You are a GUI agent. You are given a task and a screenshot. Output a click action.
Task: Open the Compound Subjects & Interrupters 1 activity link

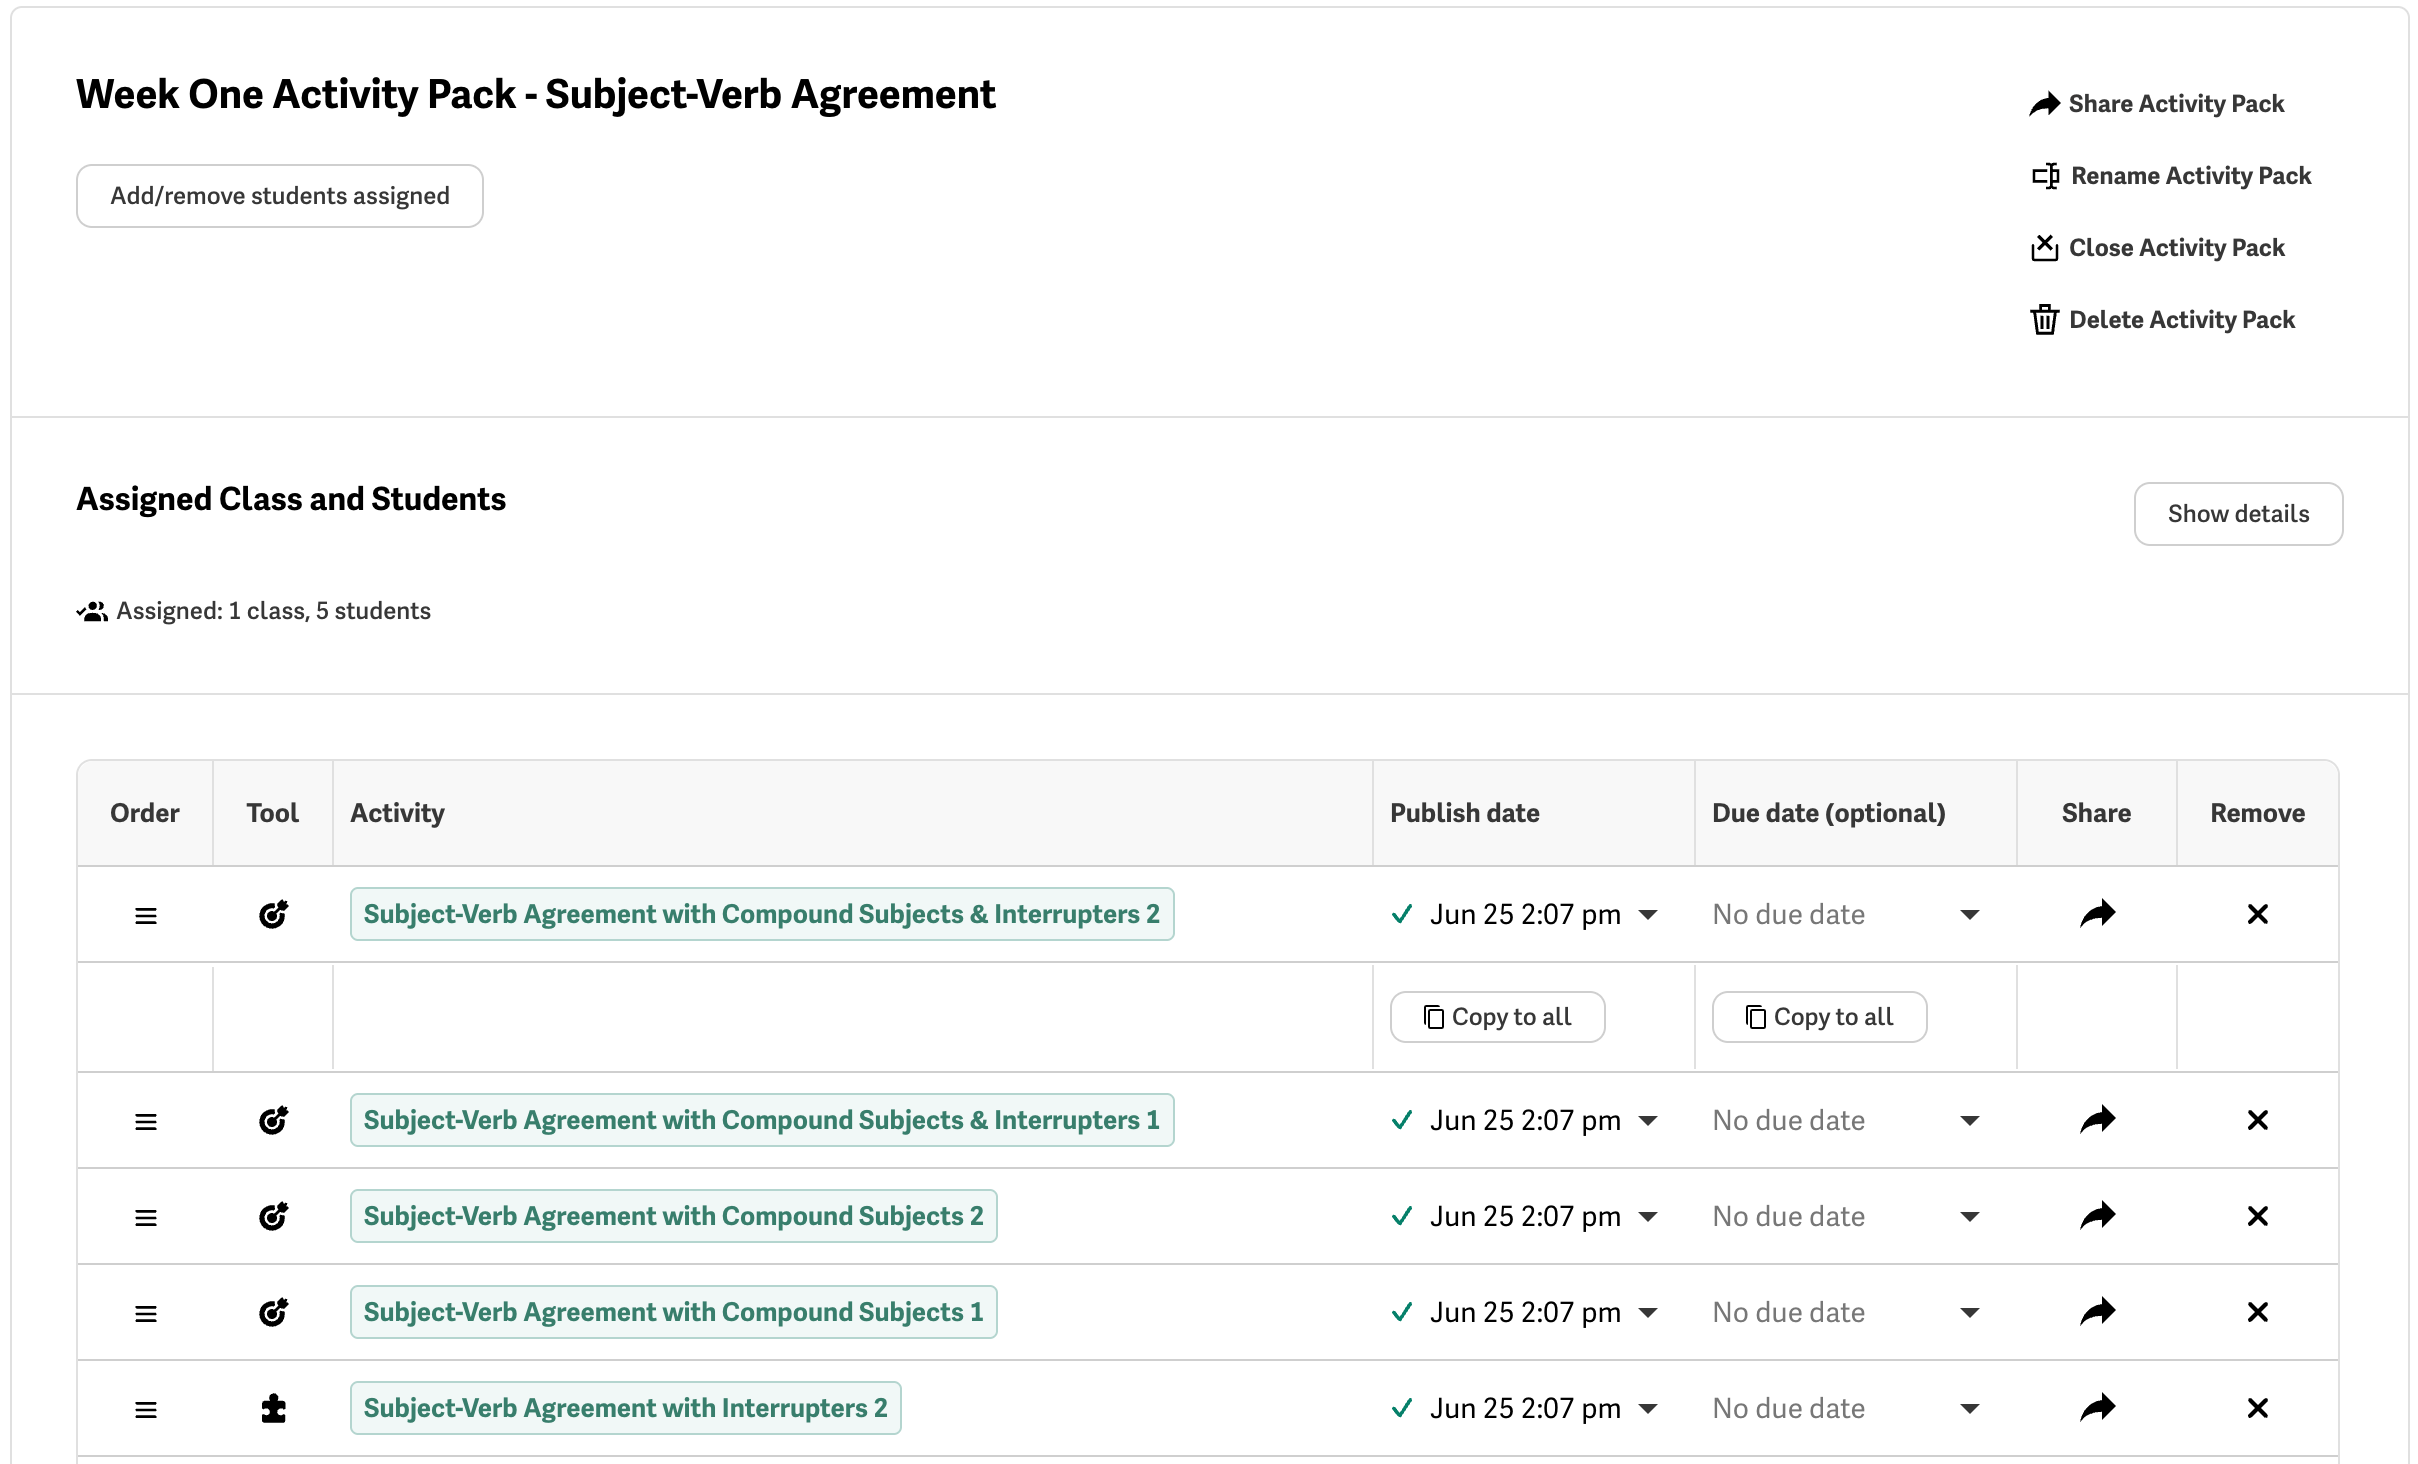[761, 1120]
